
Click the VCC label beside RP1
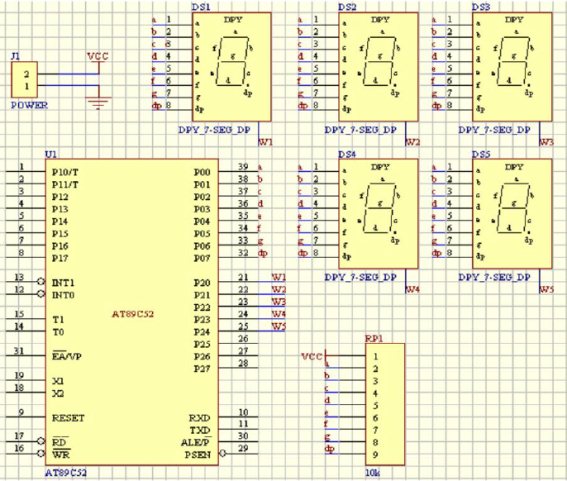pyautogui.click(x=311, y=357)
